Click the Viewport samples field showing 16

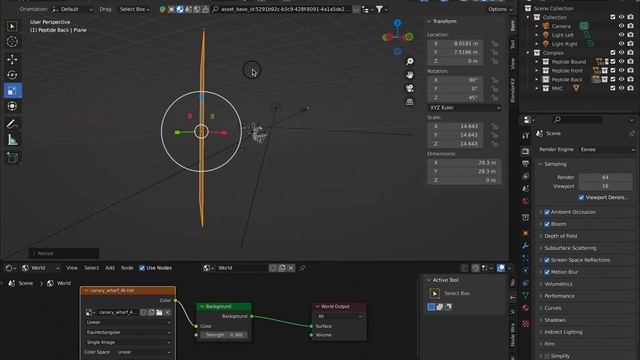605,186
